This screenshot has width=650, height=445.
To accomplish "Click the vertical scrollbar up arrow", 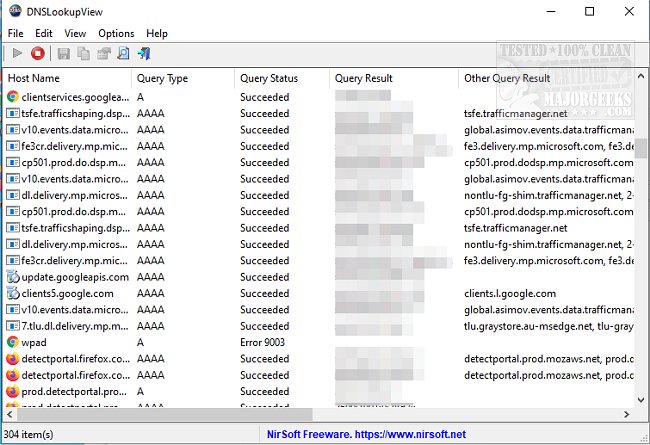I will coord(641,76).
